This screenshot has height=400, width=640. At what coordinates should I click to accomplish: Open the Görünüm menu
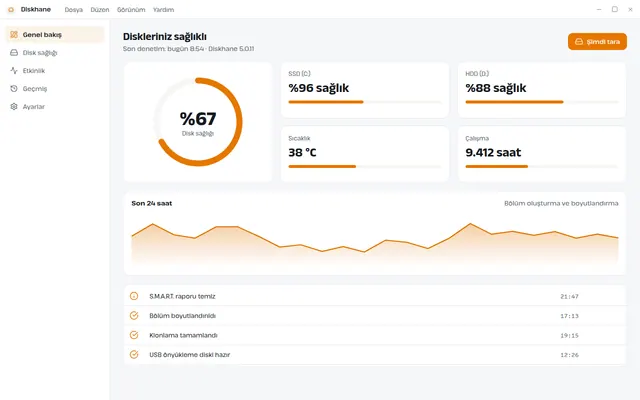pos(131,9)
